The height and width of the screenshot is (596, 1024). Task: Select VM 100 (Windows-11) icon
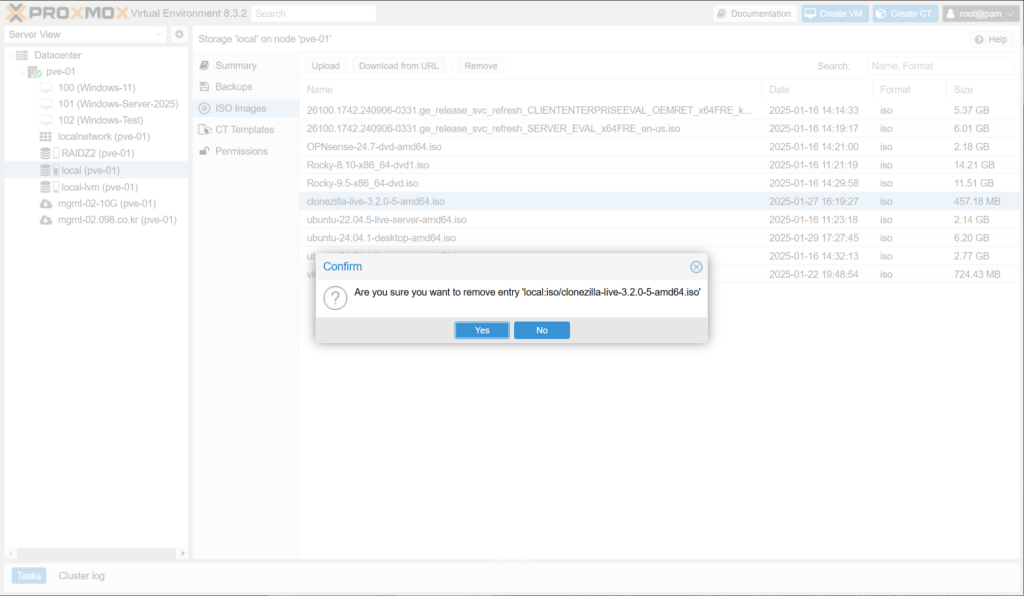45,88
